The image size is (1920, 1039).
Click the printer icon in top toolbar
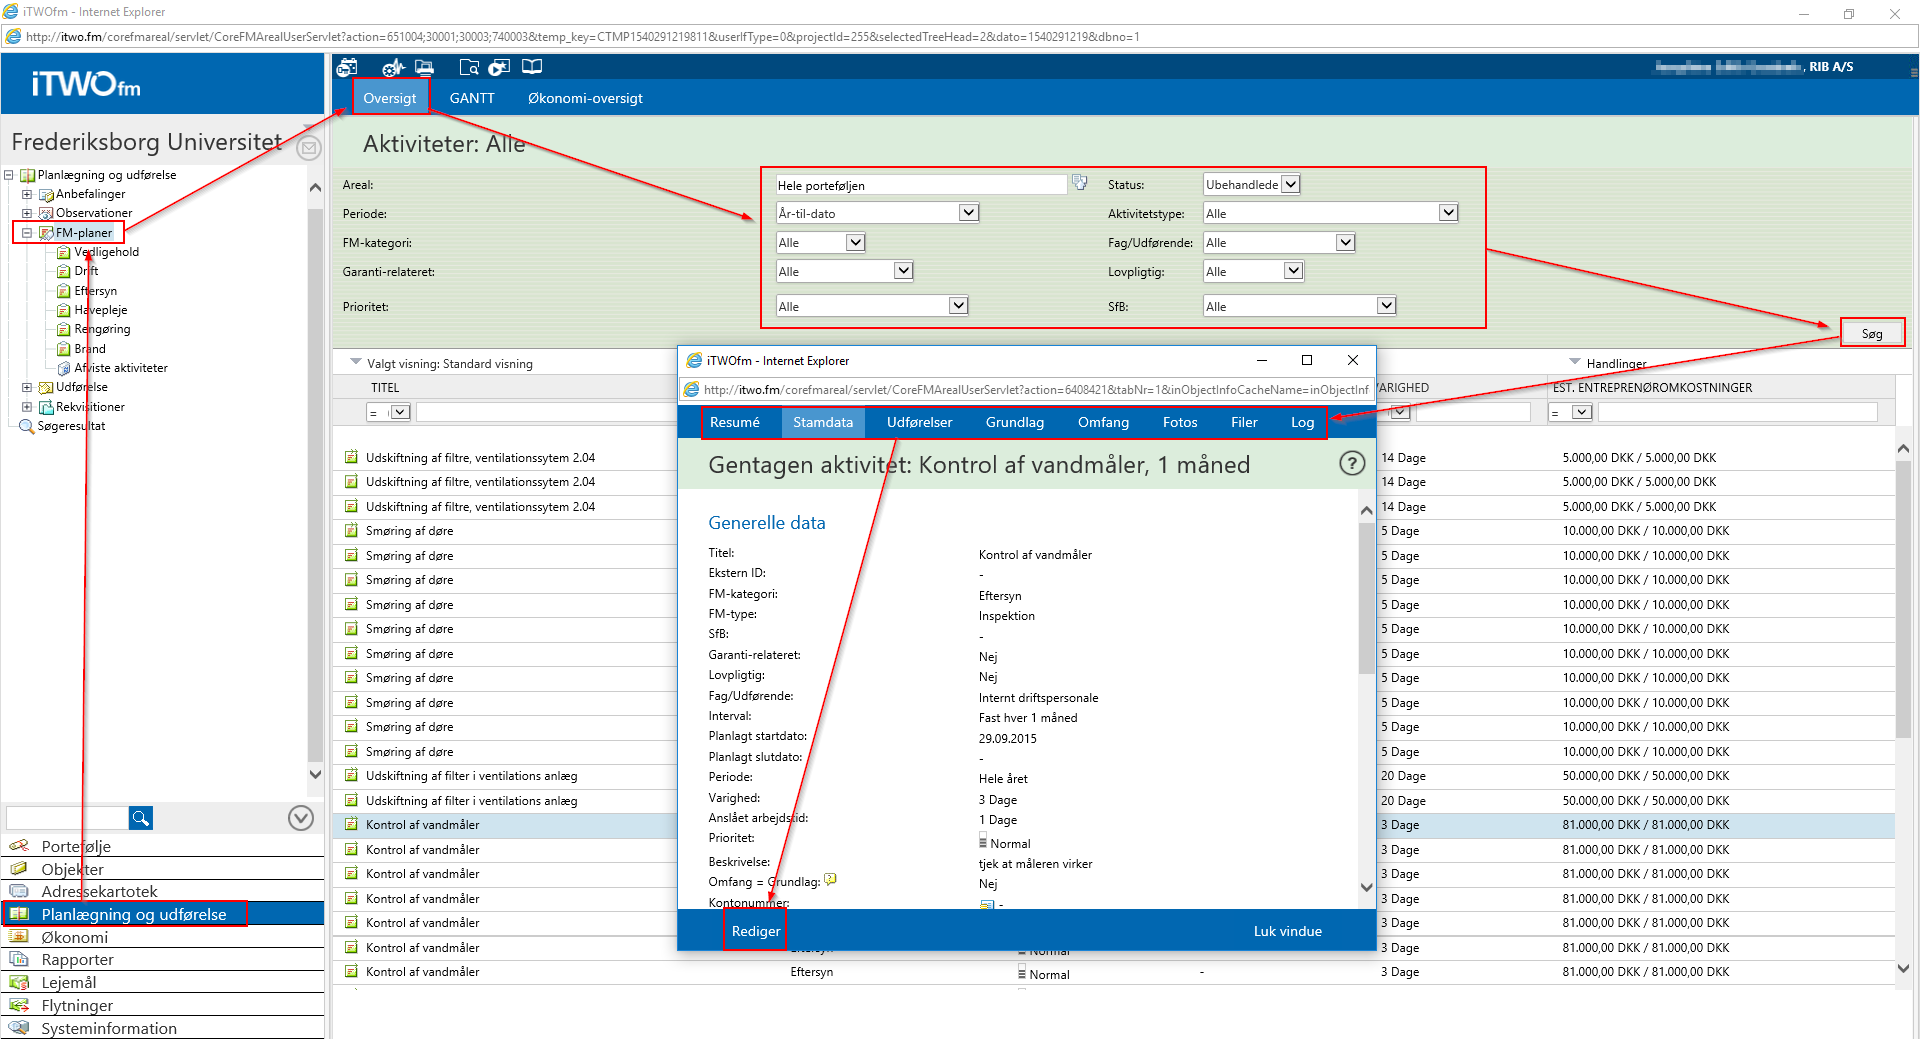point(425,67)
